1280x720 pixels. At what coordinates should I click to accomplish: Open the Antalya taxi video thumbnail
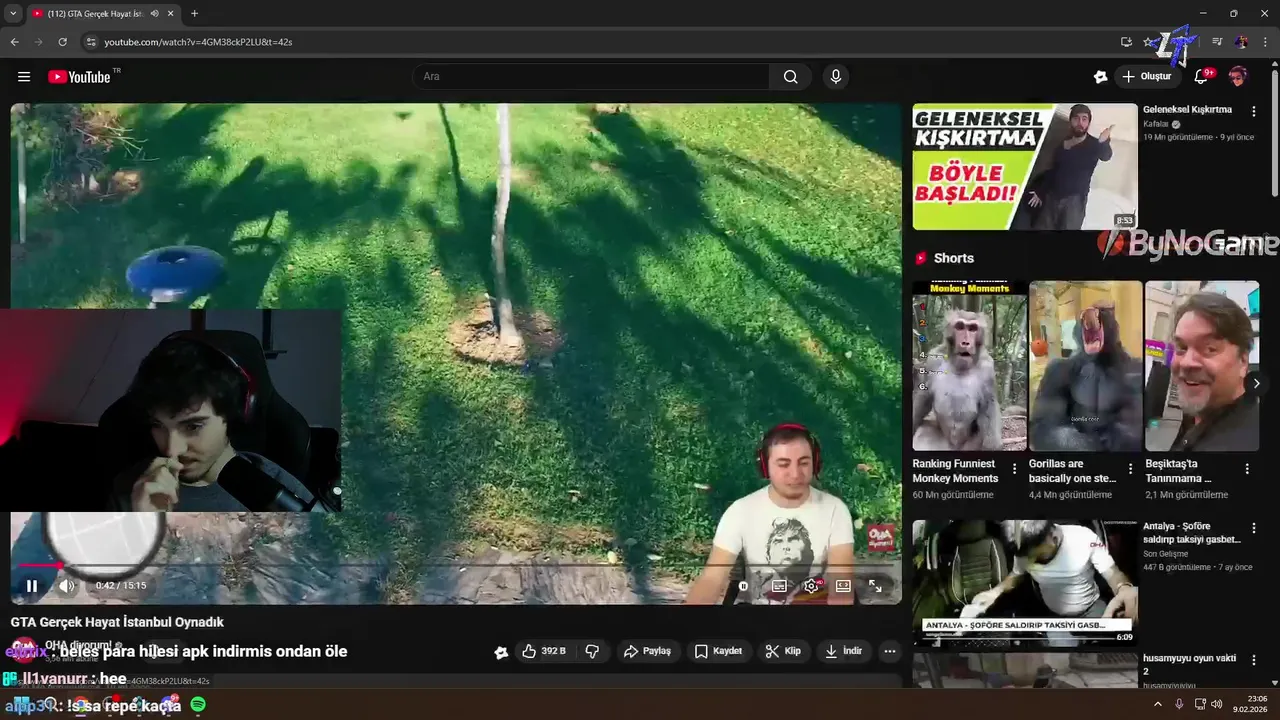[1025, 582]
